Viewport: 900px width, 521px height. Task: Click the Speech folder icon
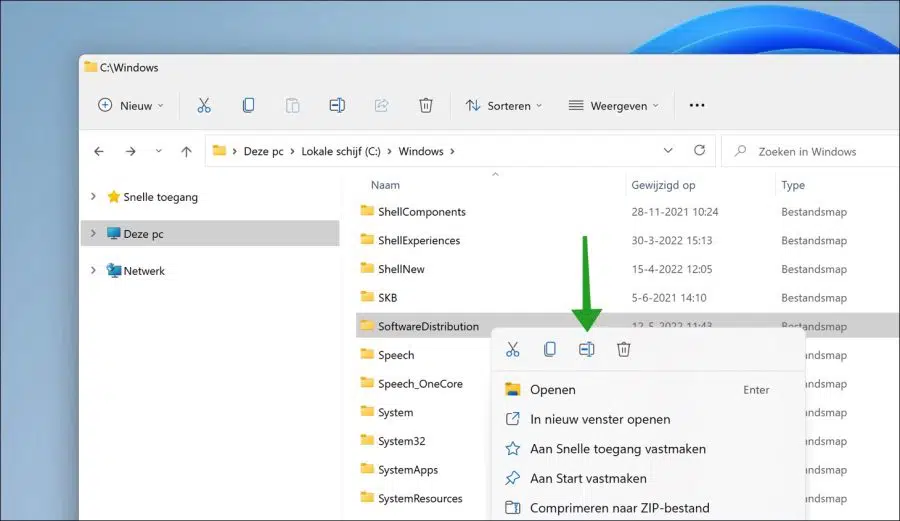[x=367, y=354]
